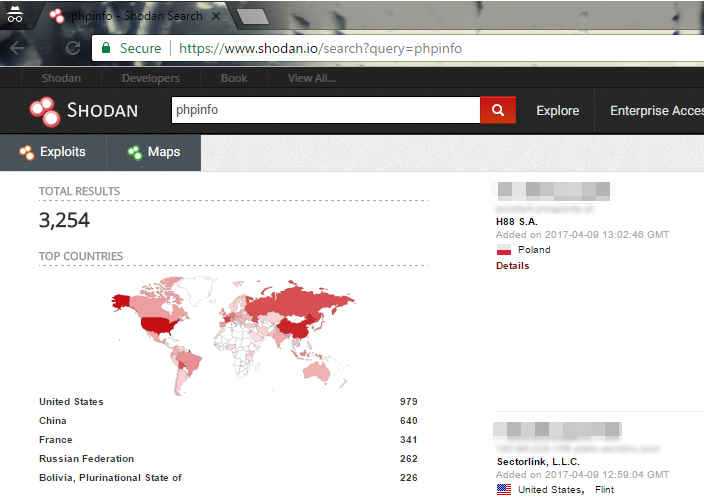Click the TOP COUNTRIES heading

pyautogui.click(x=81, y=256)
